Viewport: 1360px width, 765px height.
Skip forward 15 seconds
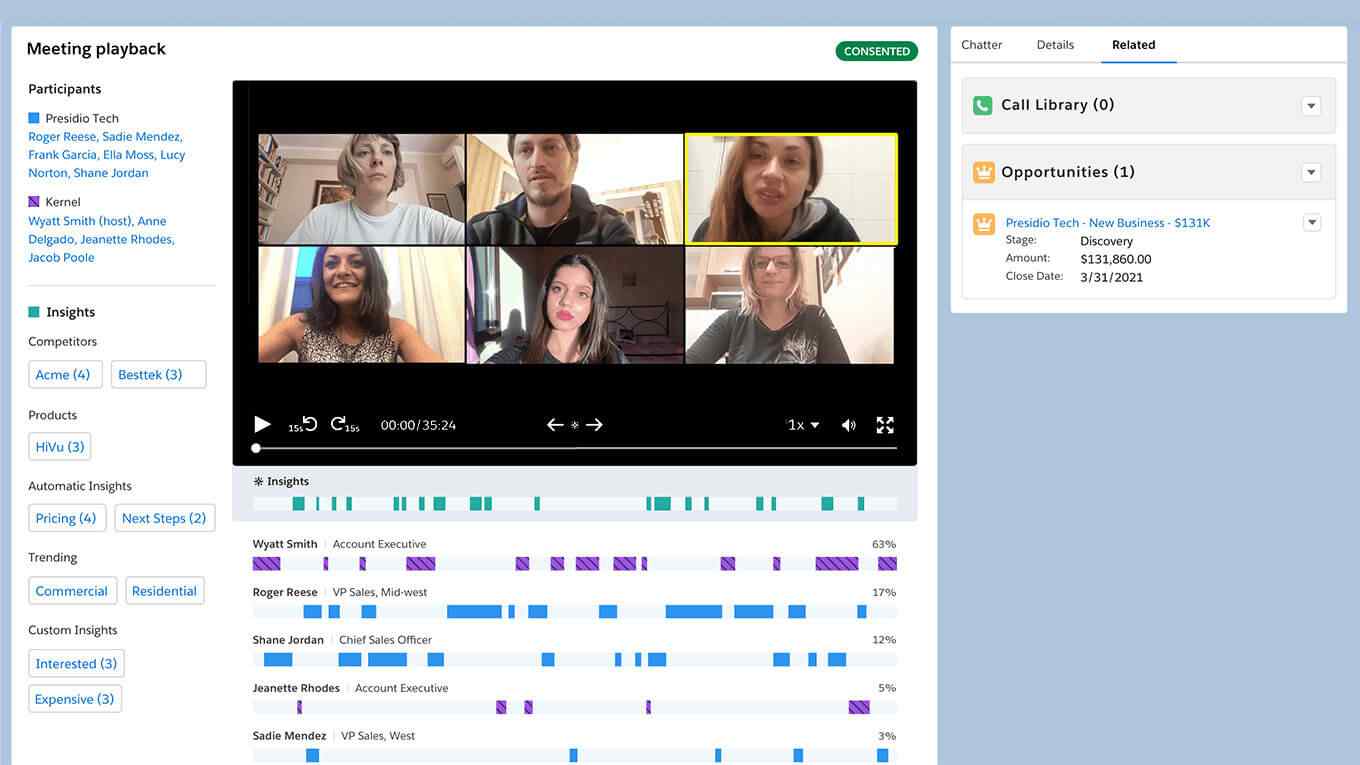pos(345,424)
